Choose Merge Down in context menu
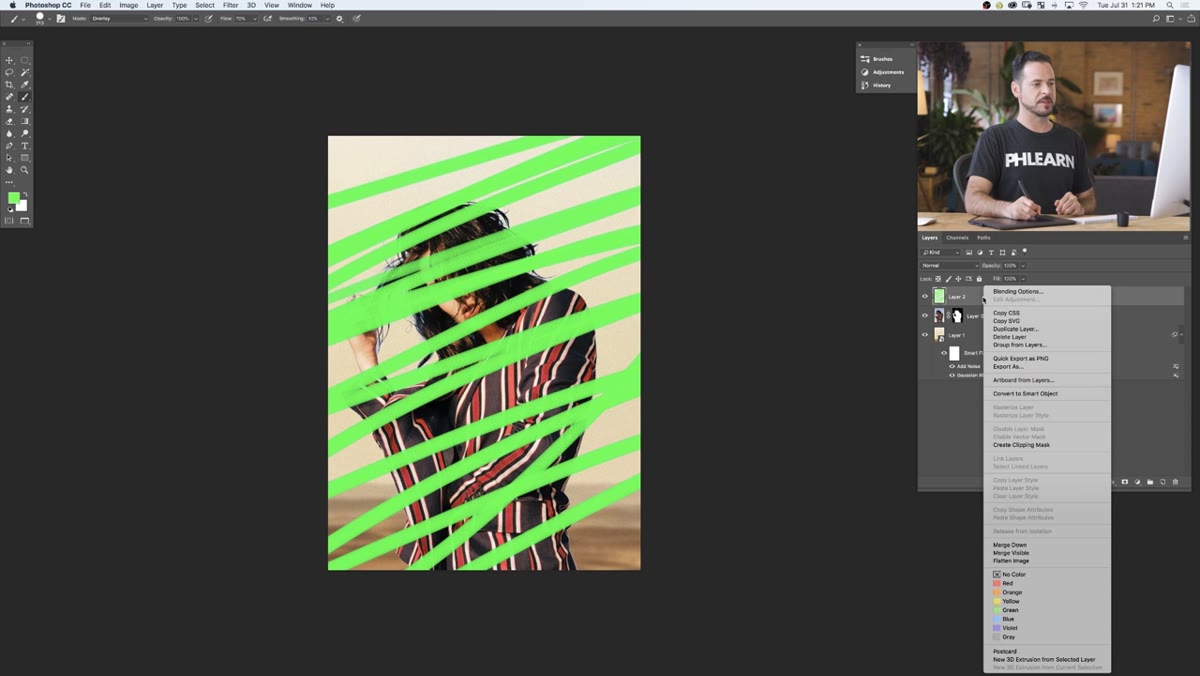Image resolution: width=1200 pixels, height=676 pixels. point(1010,545)
